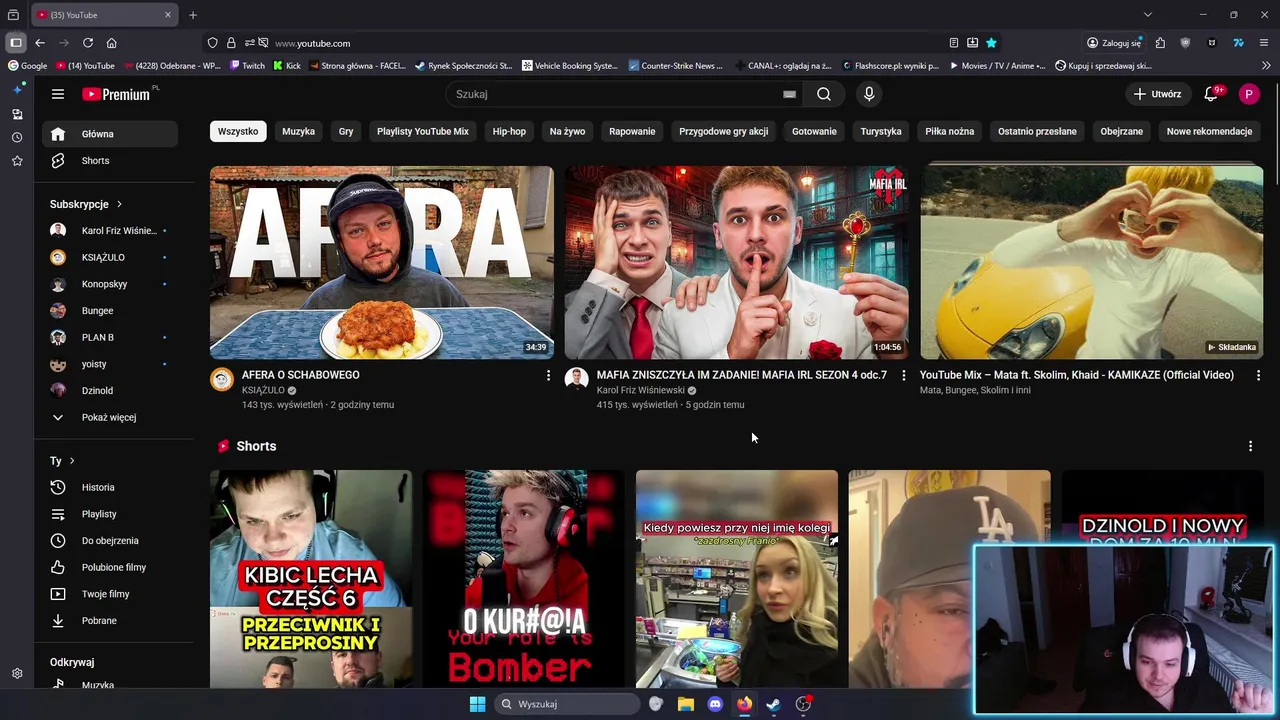Open the MAFIA IRL video thumbnail
The width and height of the screenshot is (1280, 720).
tap(737, 262)
